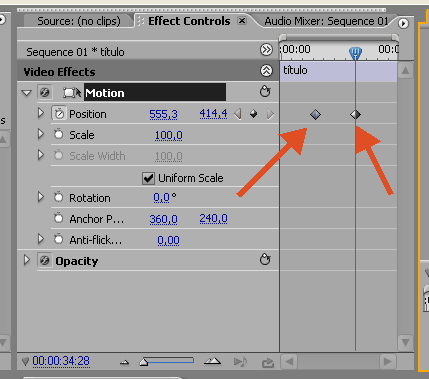This screenshot has height=379, width=429.
Task: Click the Anchor Point Y value 240,0
Action: [x=213, y=218]
